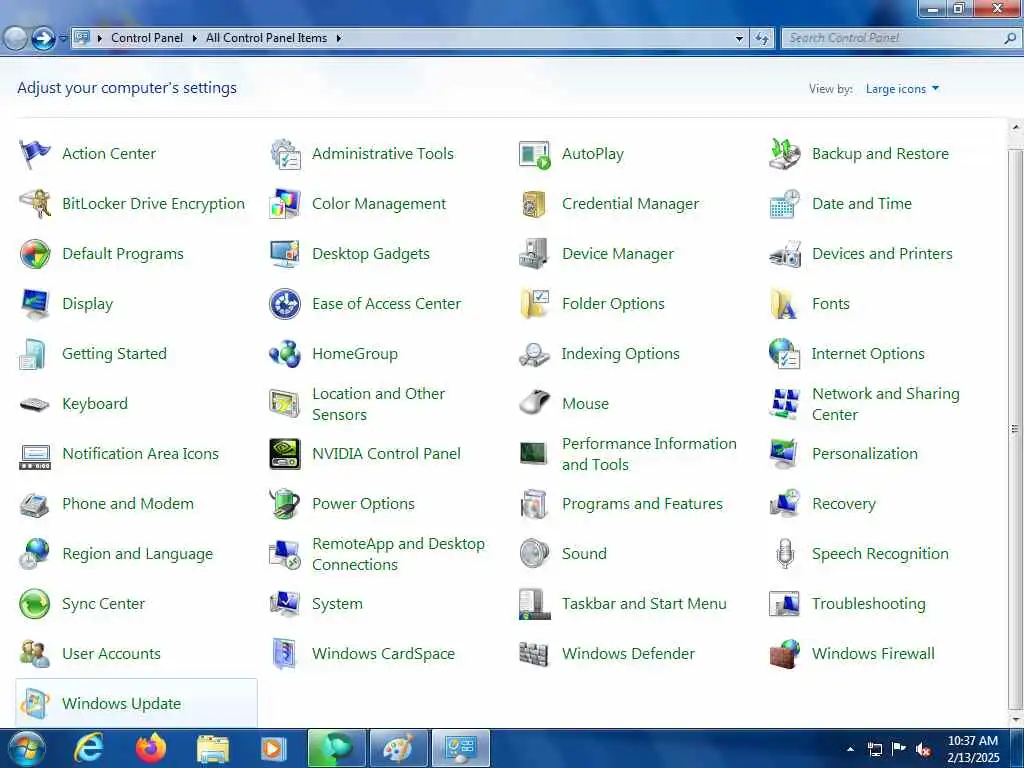1024x768 pixels.
Task: Click the AutoPlay icon
Action: click(x=534, y=154)
